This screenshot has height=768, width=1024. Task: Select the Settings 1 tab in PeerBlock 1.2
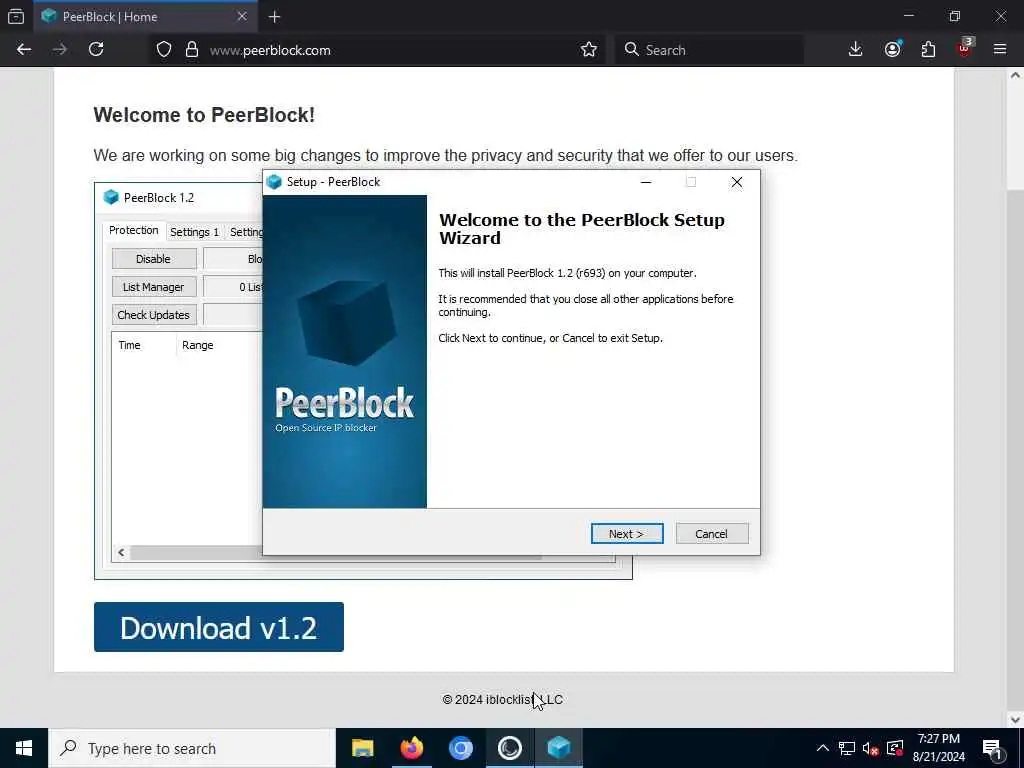194,232
